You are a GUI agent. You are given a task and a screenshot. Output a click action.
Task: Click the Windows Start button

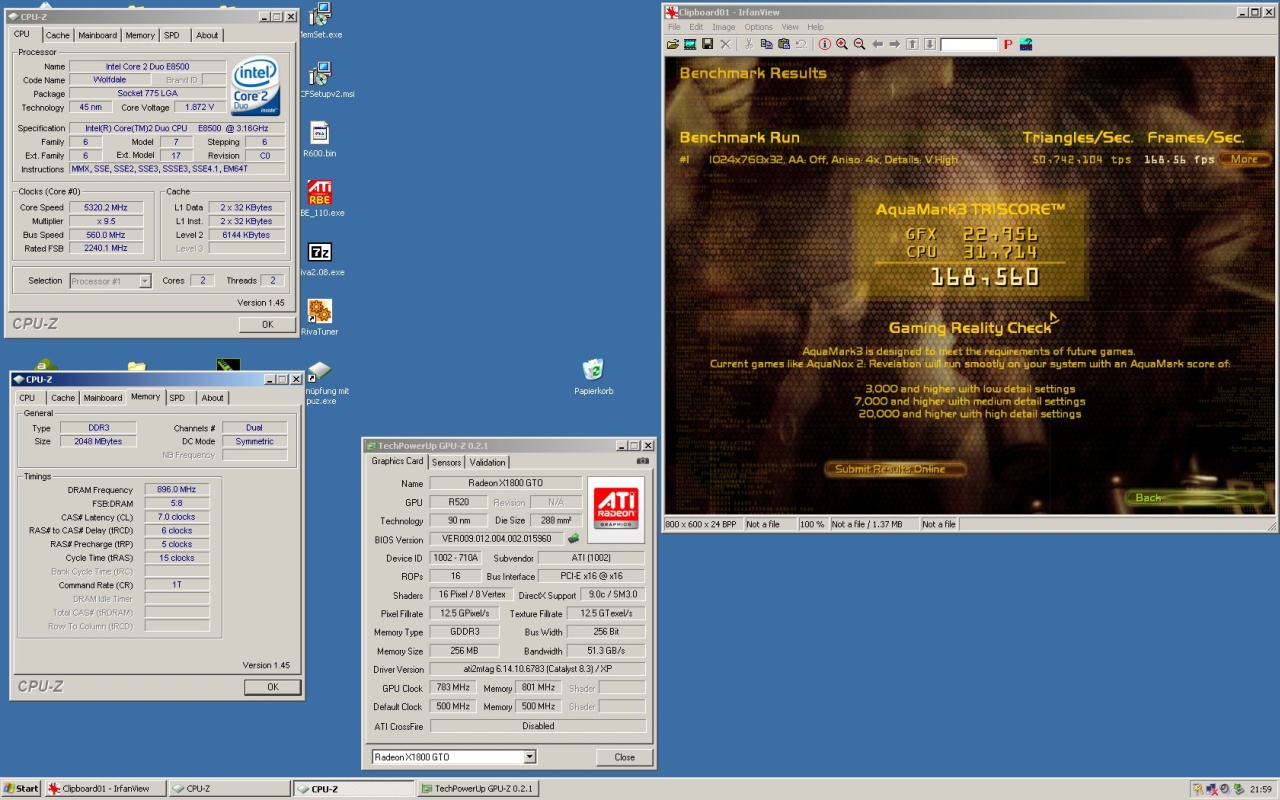click(x=21, y=788)
